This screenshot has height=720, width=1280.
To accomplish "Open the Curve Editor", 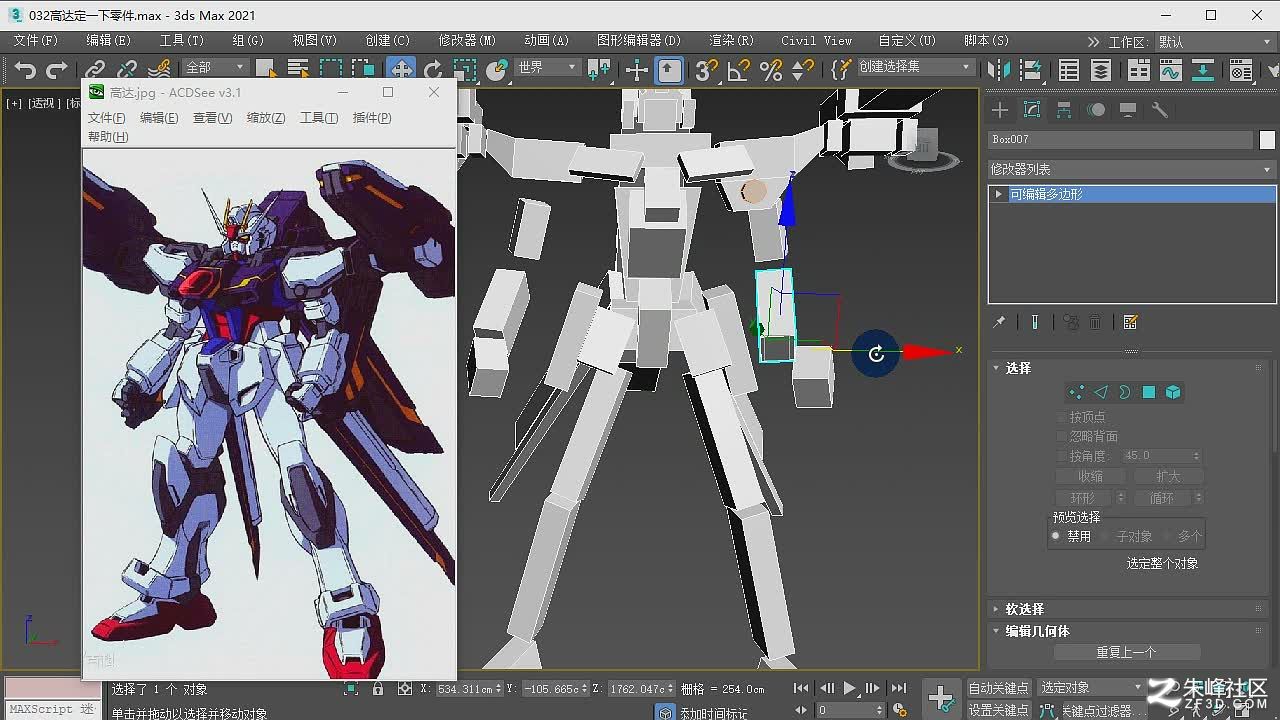I will click(x=1170, y=70).
